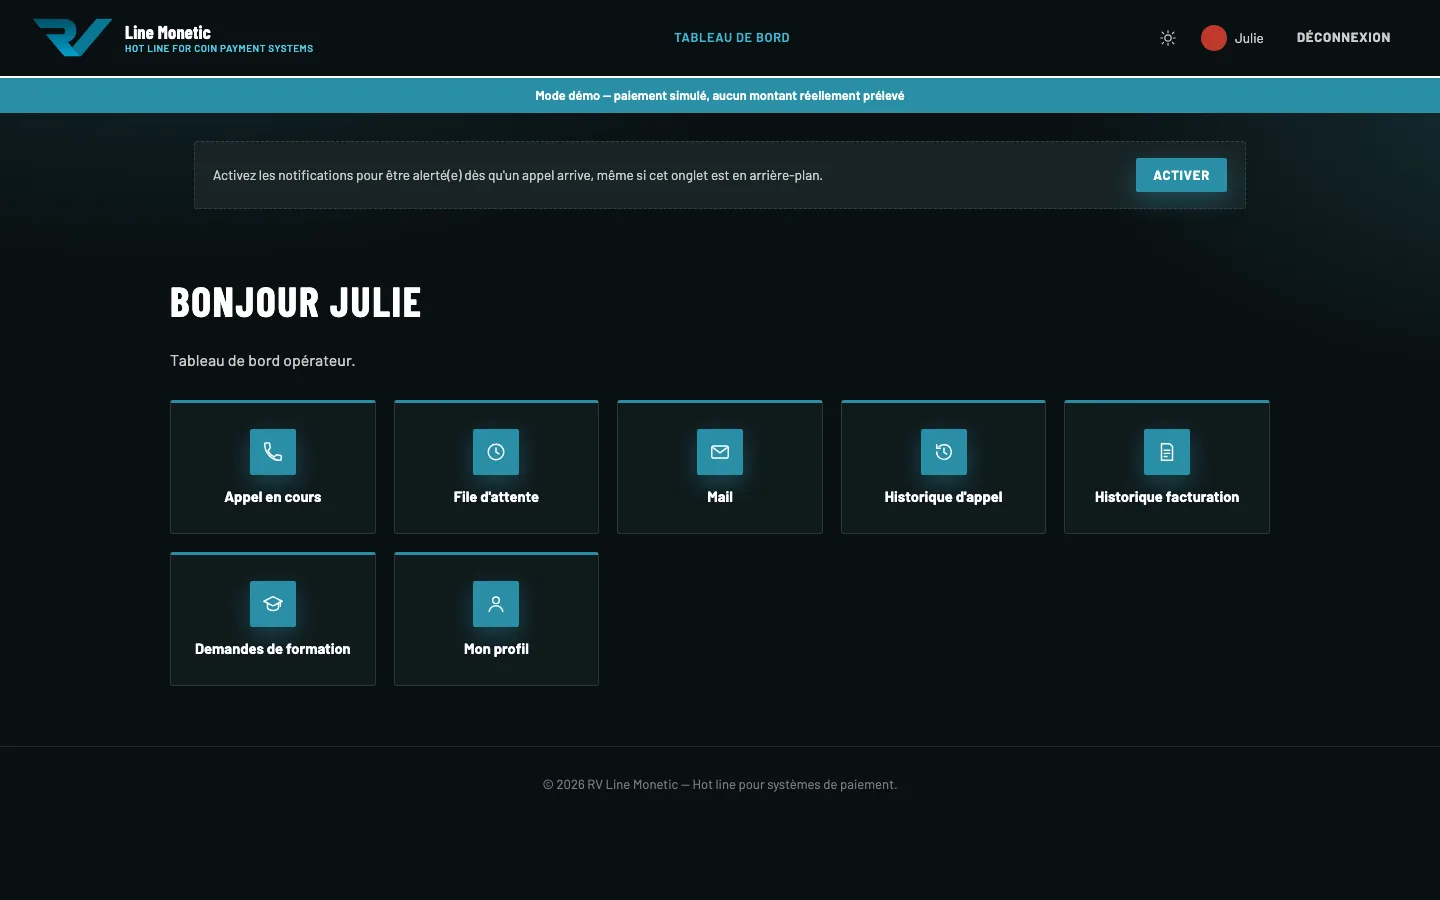Click Julie's red avatar circle
The image size is (1440, 900).
tap(1214, 38)
